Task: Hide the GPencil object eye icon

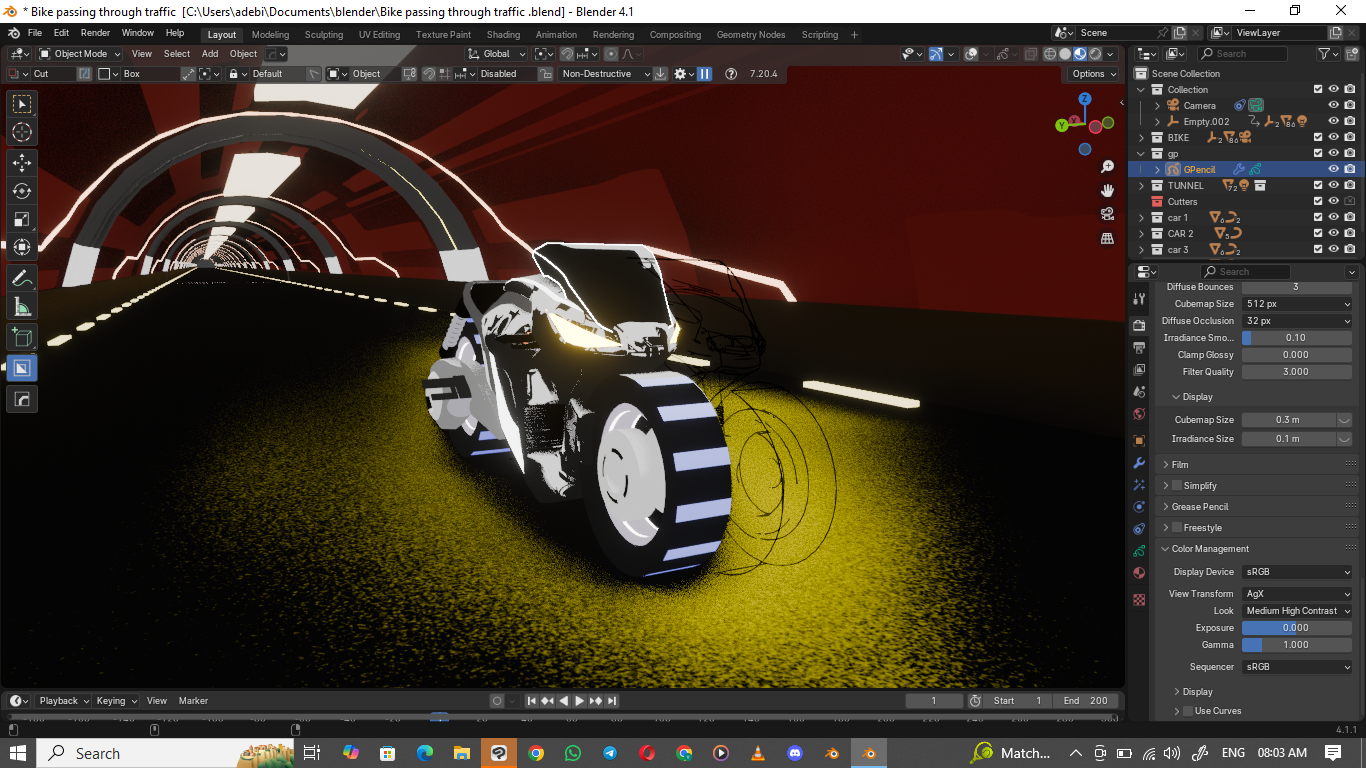Action: point(1333,169)
